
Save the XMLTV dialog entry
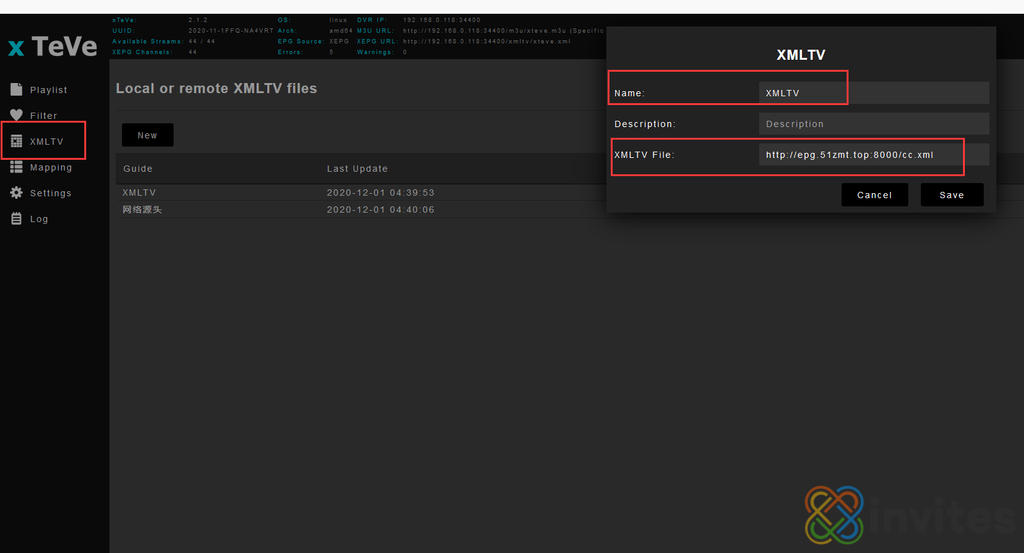(x=952, y=195)
